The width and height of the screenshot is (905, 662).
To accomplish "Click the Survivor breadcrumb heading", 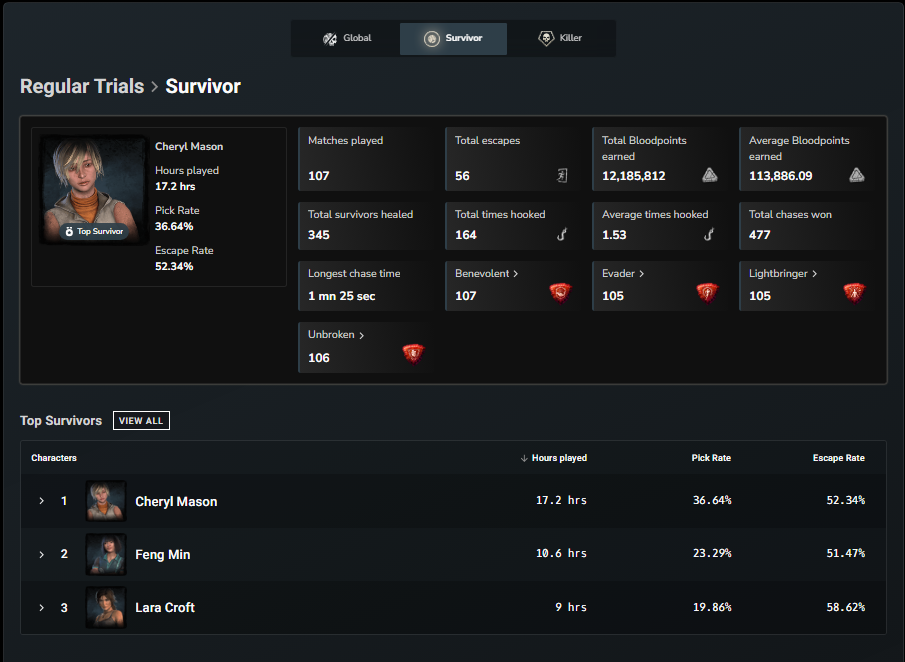I will pos(203,86).
